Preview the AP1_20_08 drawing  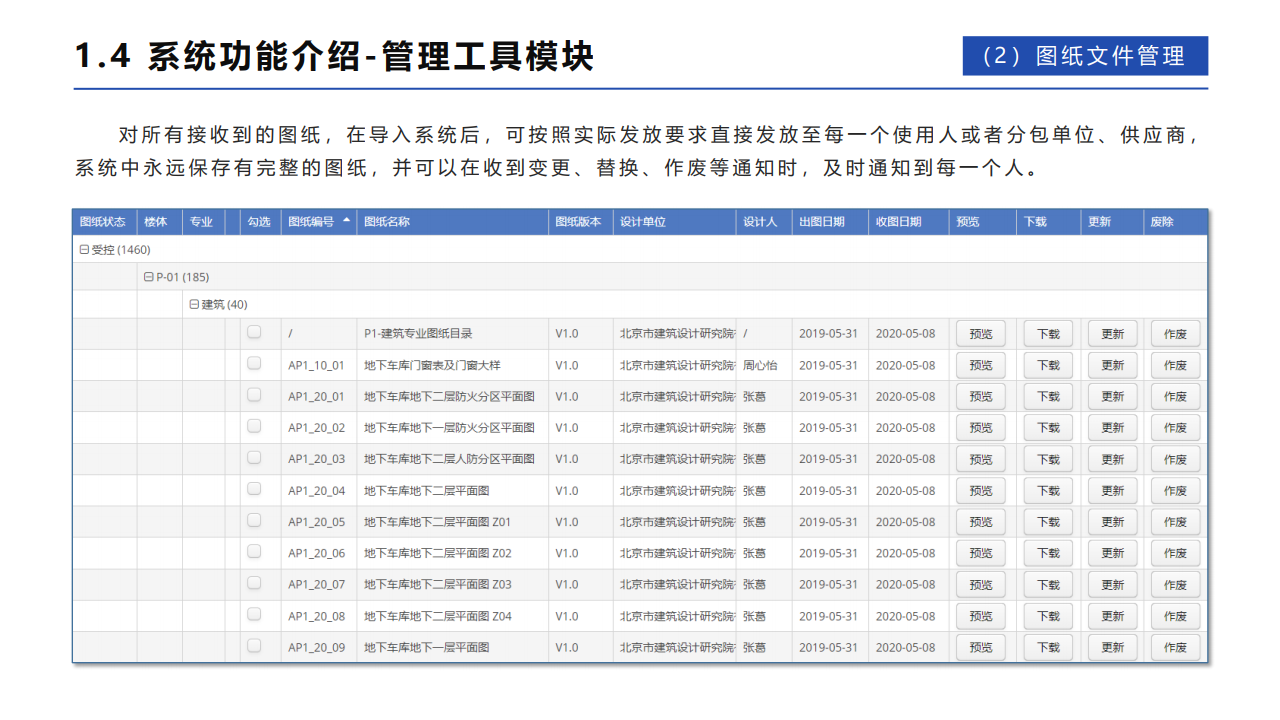981,616
